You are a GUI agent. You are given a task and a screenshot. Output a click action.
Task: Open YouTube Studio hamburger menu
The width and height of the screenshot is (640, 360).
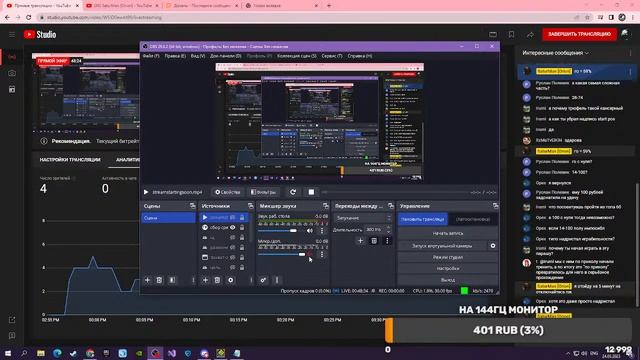12,34
